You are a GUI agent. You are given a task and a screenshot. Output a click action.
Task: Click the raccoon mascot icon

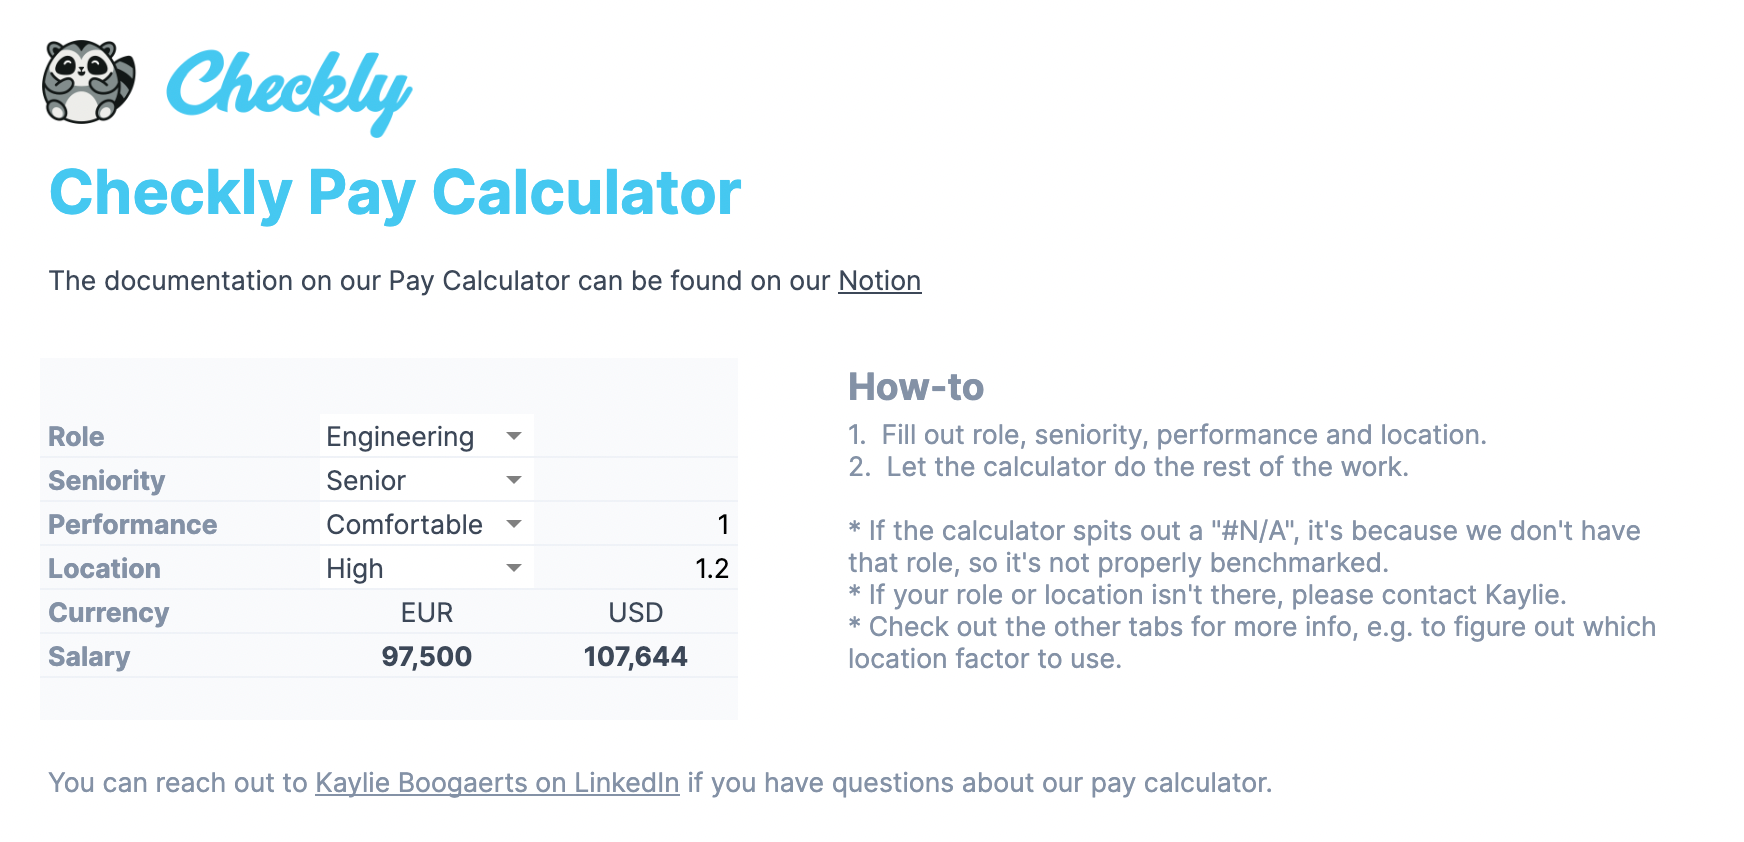(x=88, y=82)
